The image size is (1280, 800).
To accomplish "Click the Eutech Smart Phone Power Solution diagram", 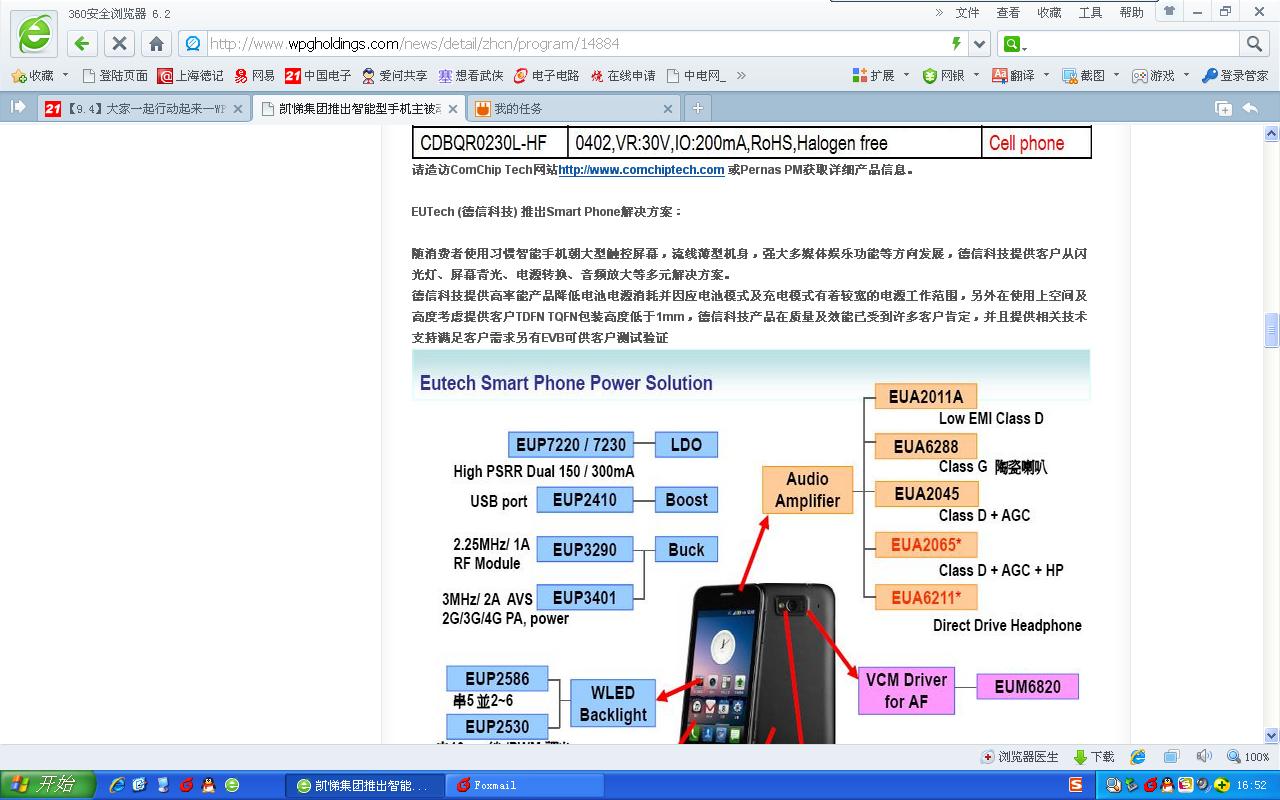I will pyautogui.click(x=751, y=547).
